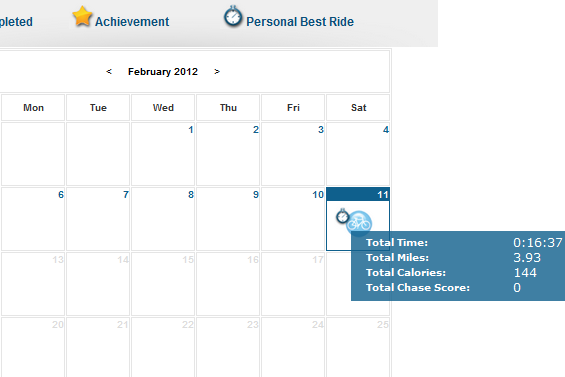565x377 pixels.
Task: Click the small stopwatch icon on February 11
Action: (x=342, y=216)
